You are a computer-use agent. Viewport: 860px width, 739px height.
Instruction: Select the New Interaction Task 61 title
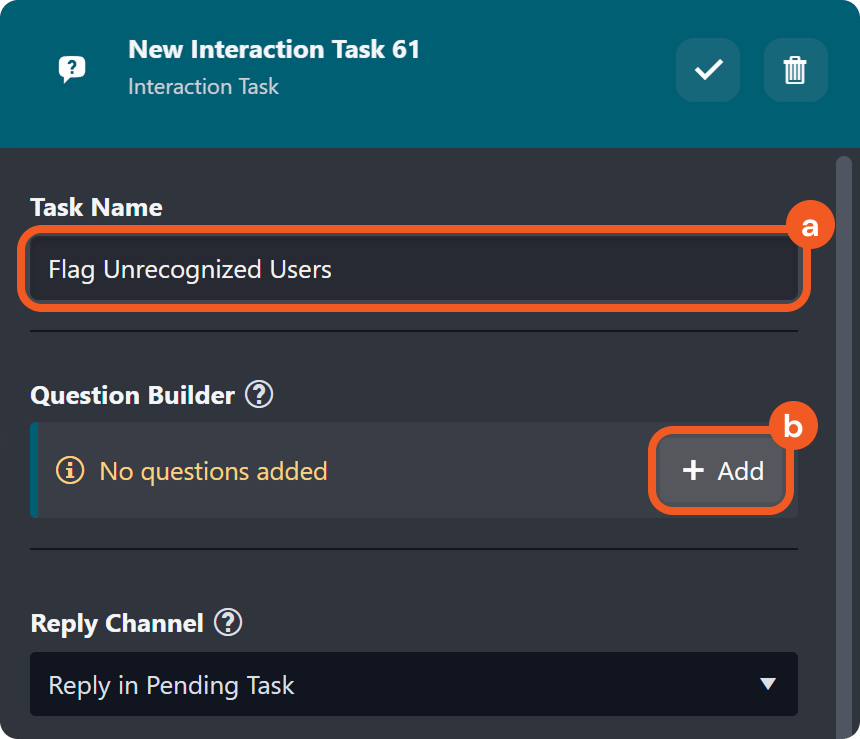click(x=274, y=49)
